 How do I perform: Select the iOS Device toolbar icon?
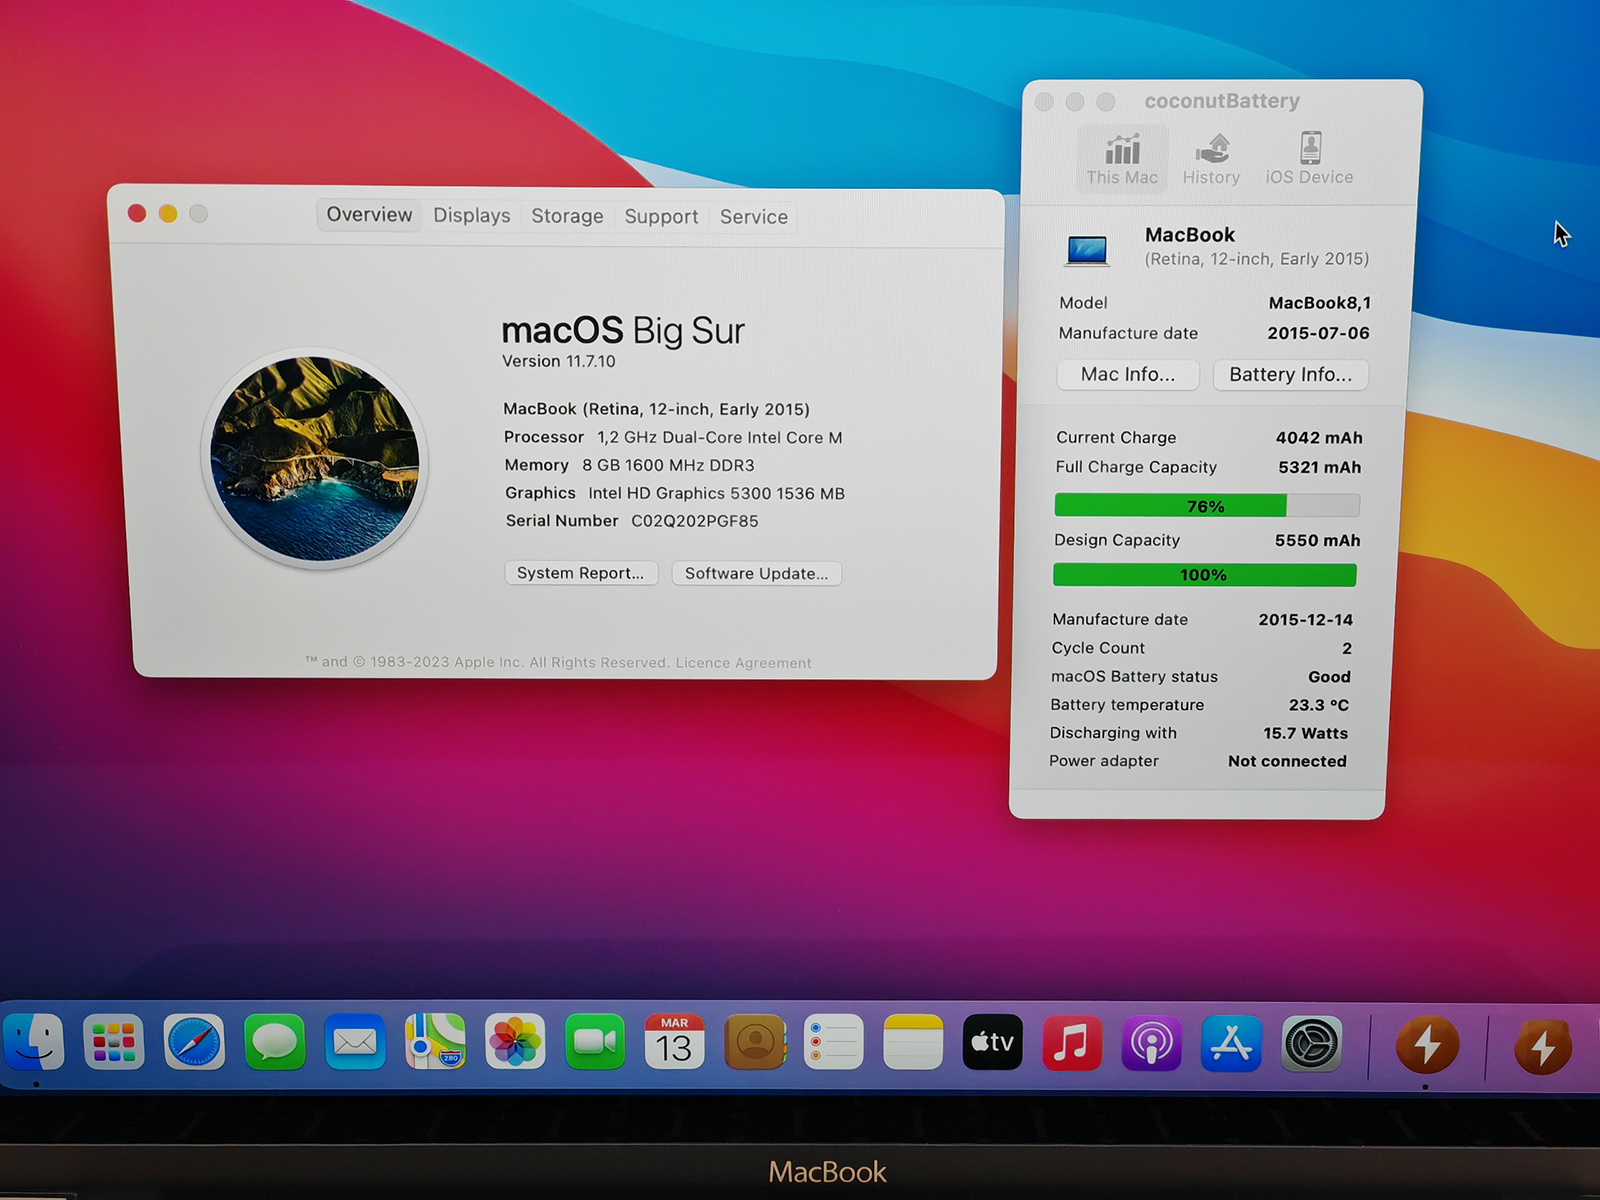[x=1309, y=159]
